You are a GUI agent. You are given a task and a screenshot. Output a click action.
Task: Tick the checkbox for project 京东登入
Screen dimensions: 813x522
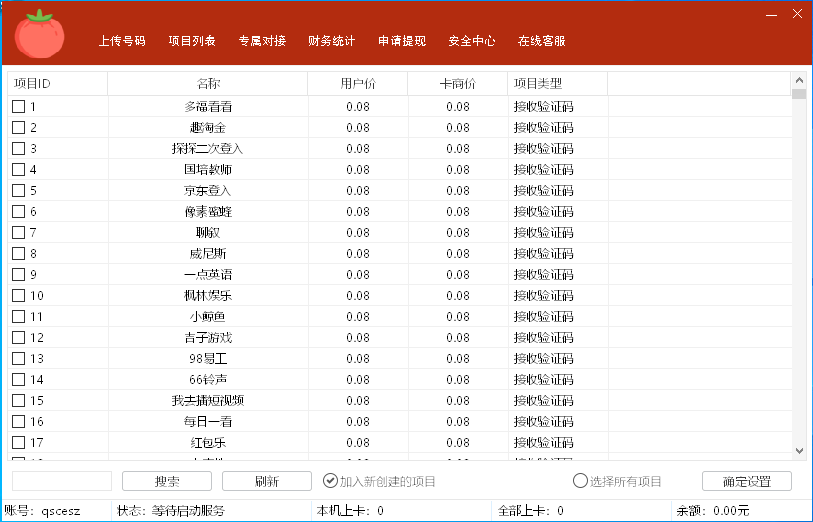pyautogui.click(x=18, y=190)
